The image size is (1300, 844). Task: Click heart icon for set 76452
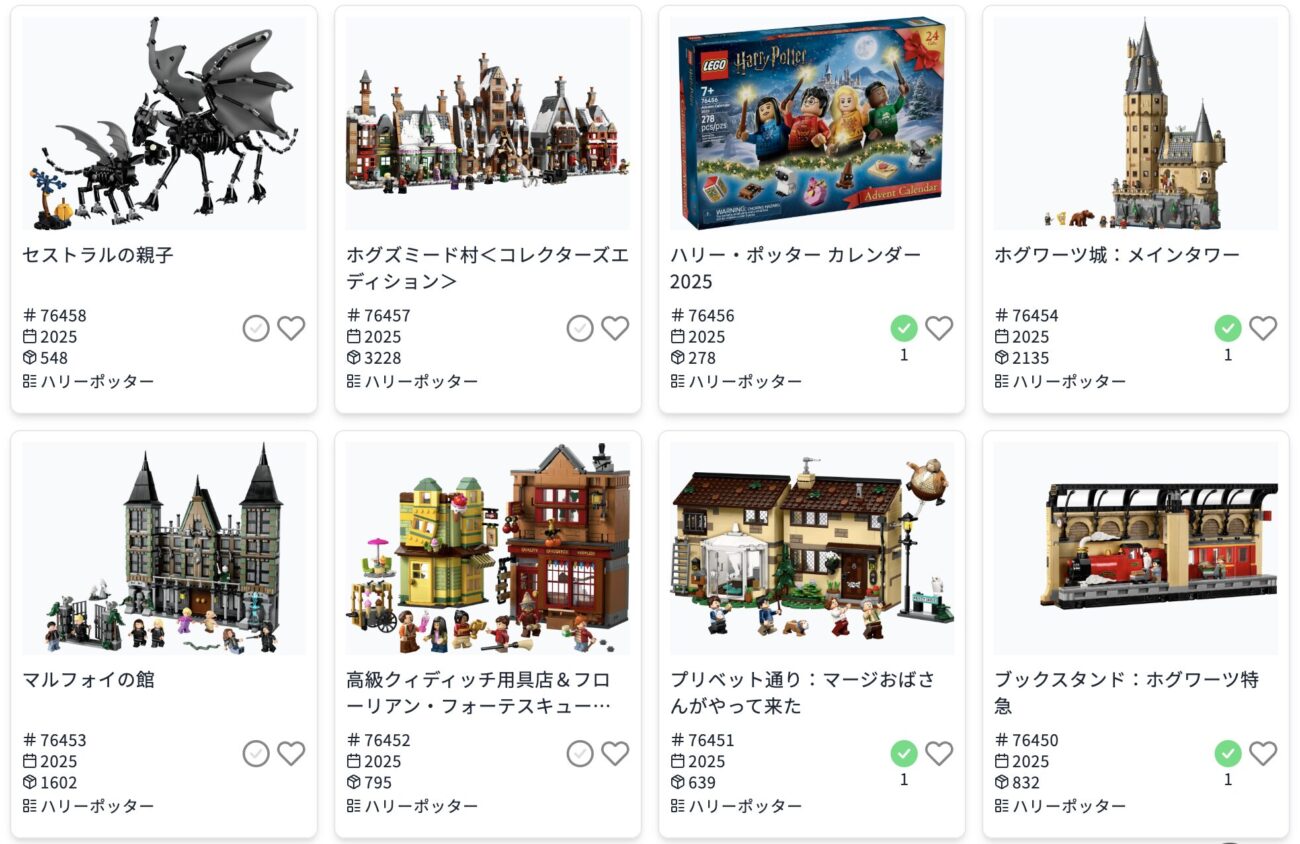pyautogui.click(x=615, y=753)
